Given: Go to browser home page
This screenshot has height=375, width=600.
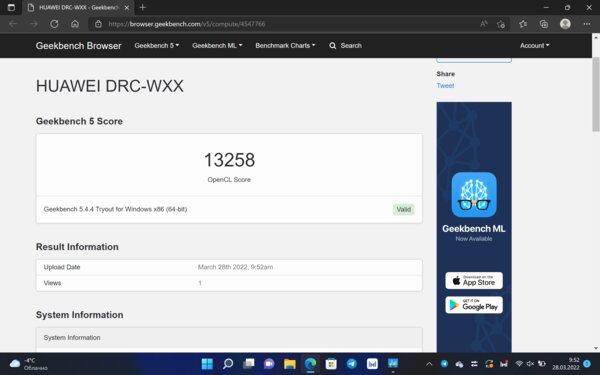Looking at the screenshot, I should pos(75,24).
